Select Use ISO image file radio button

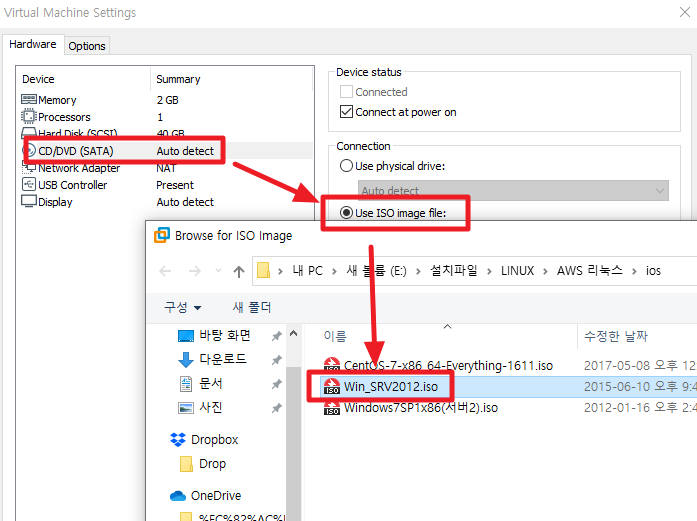(346, 212)
